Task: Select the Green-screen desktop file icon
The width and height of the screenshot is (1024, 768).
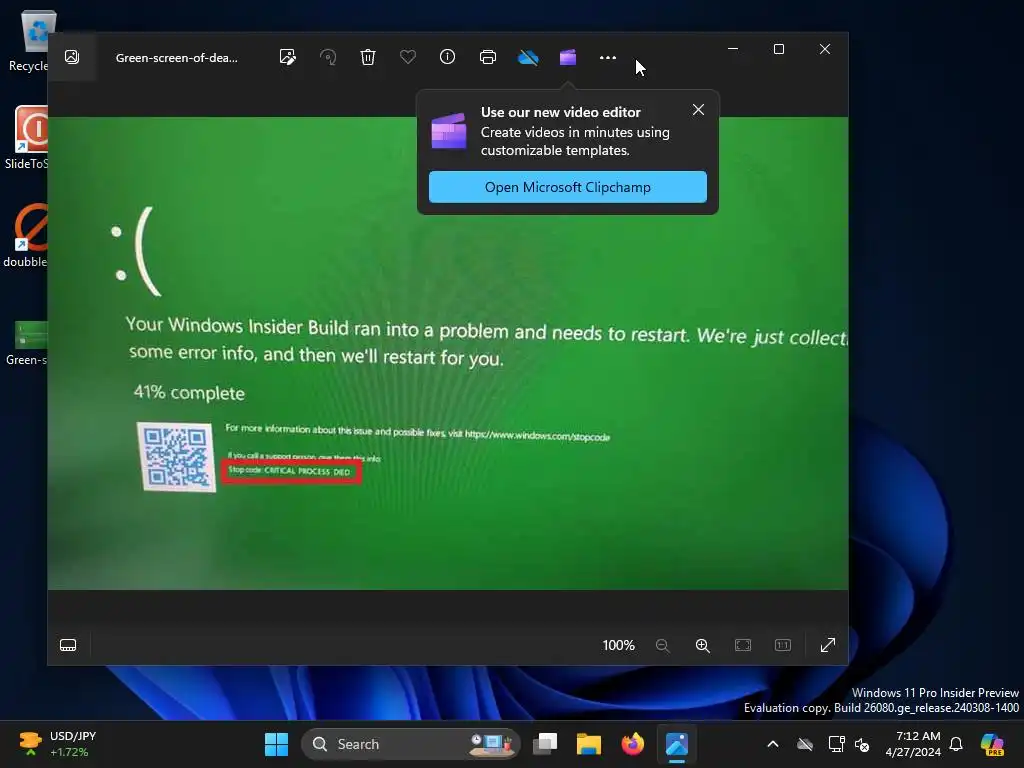Action: (27, 343)
